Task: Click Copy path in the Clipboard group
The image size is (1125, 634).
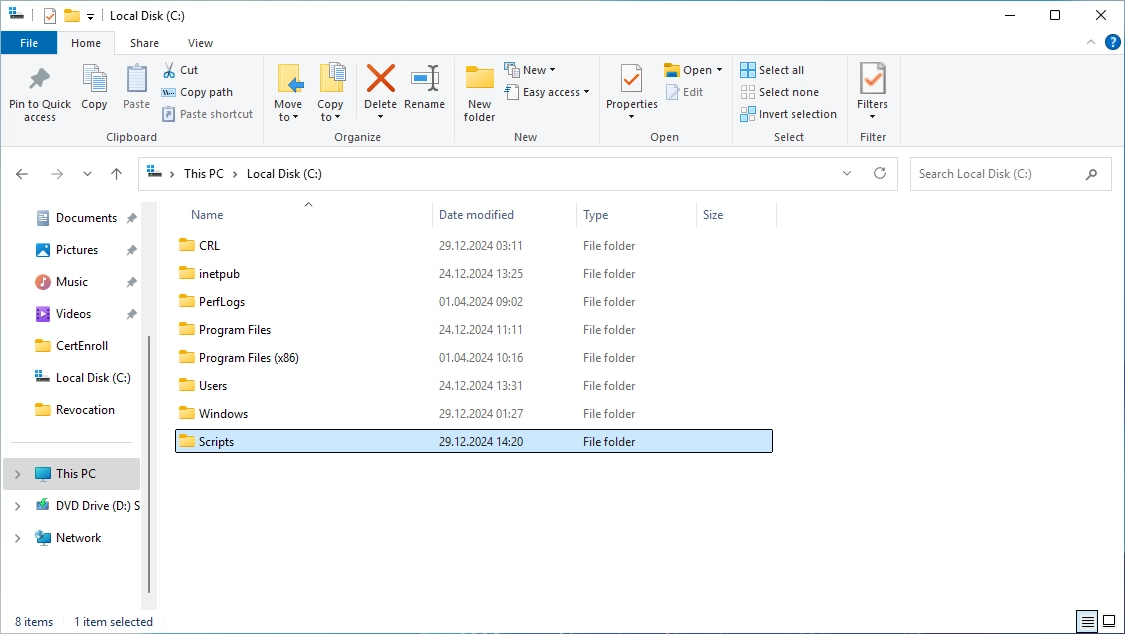Action: (197, 92)
